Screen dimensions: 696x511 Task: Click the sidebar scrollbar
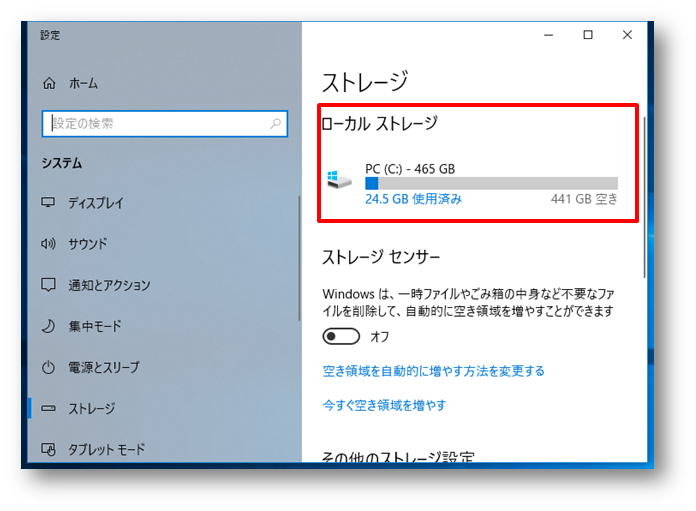click(x=300, y=258)
